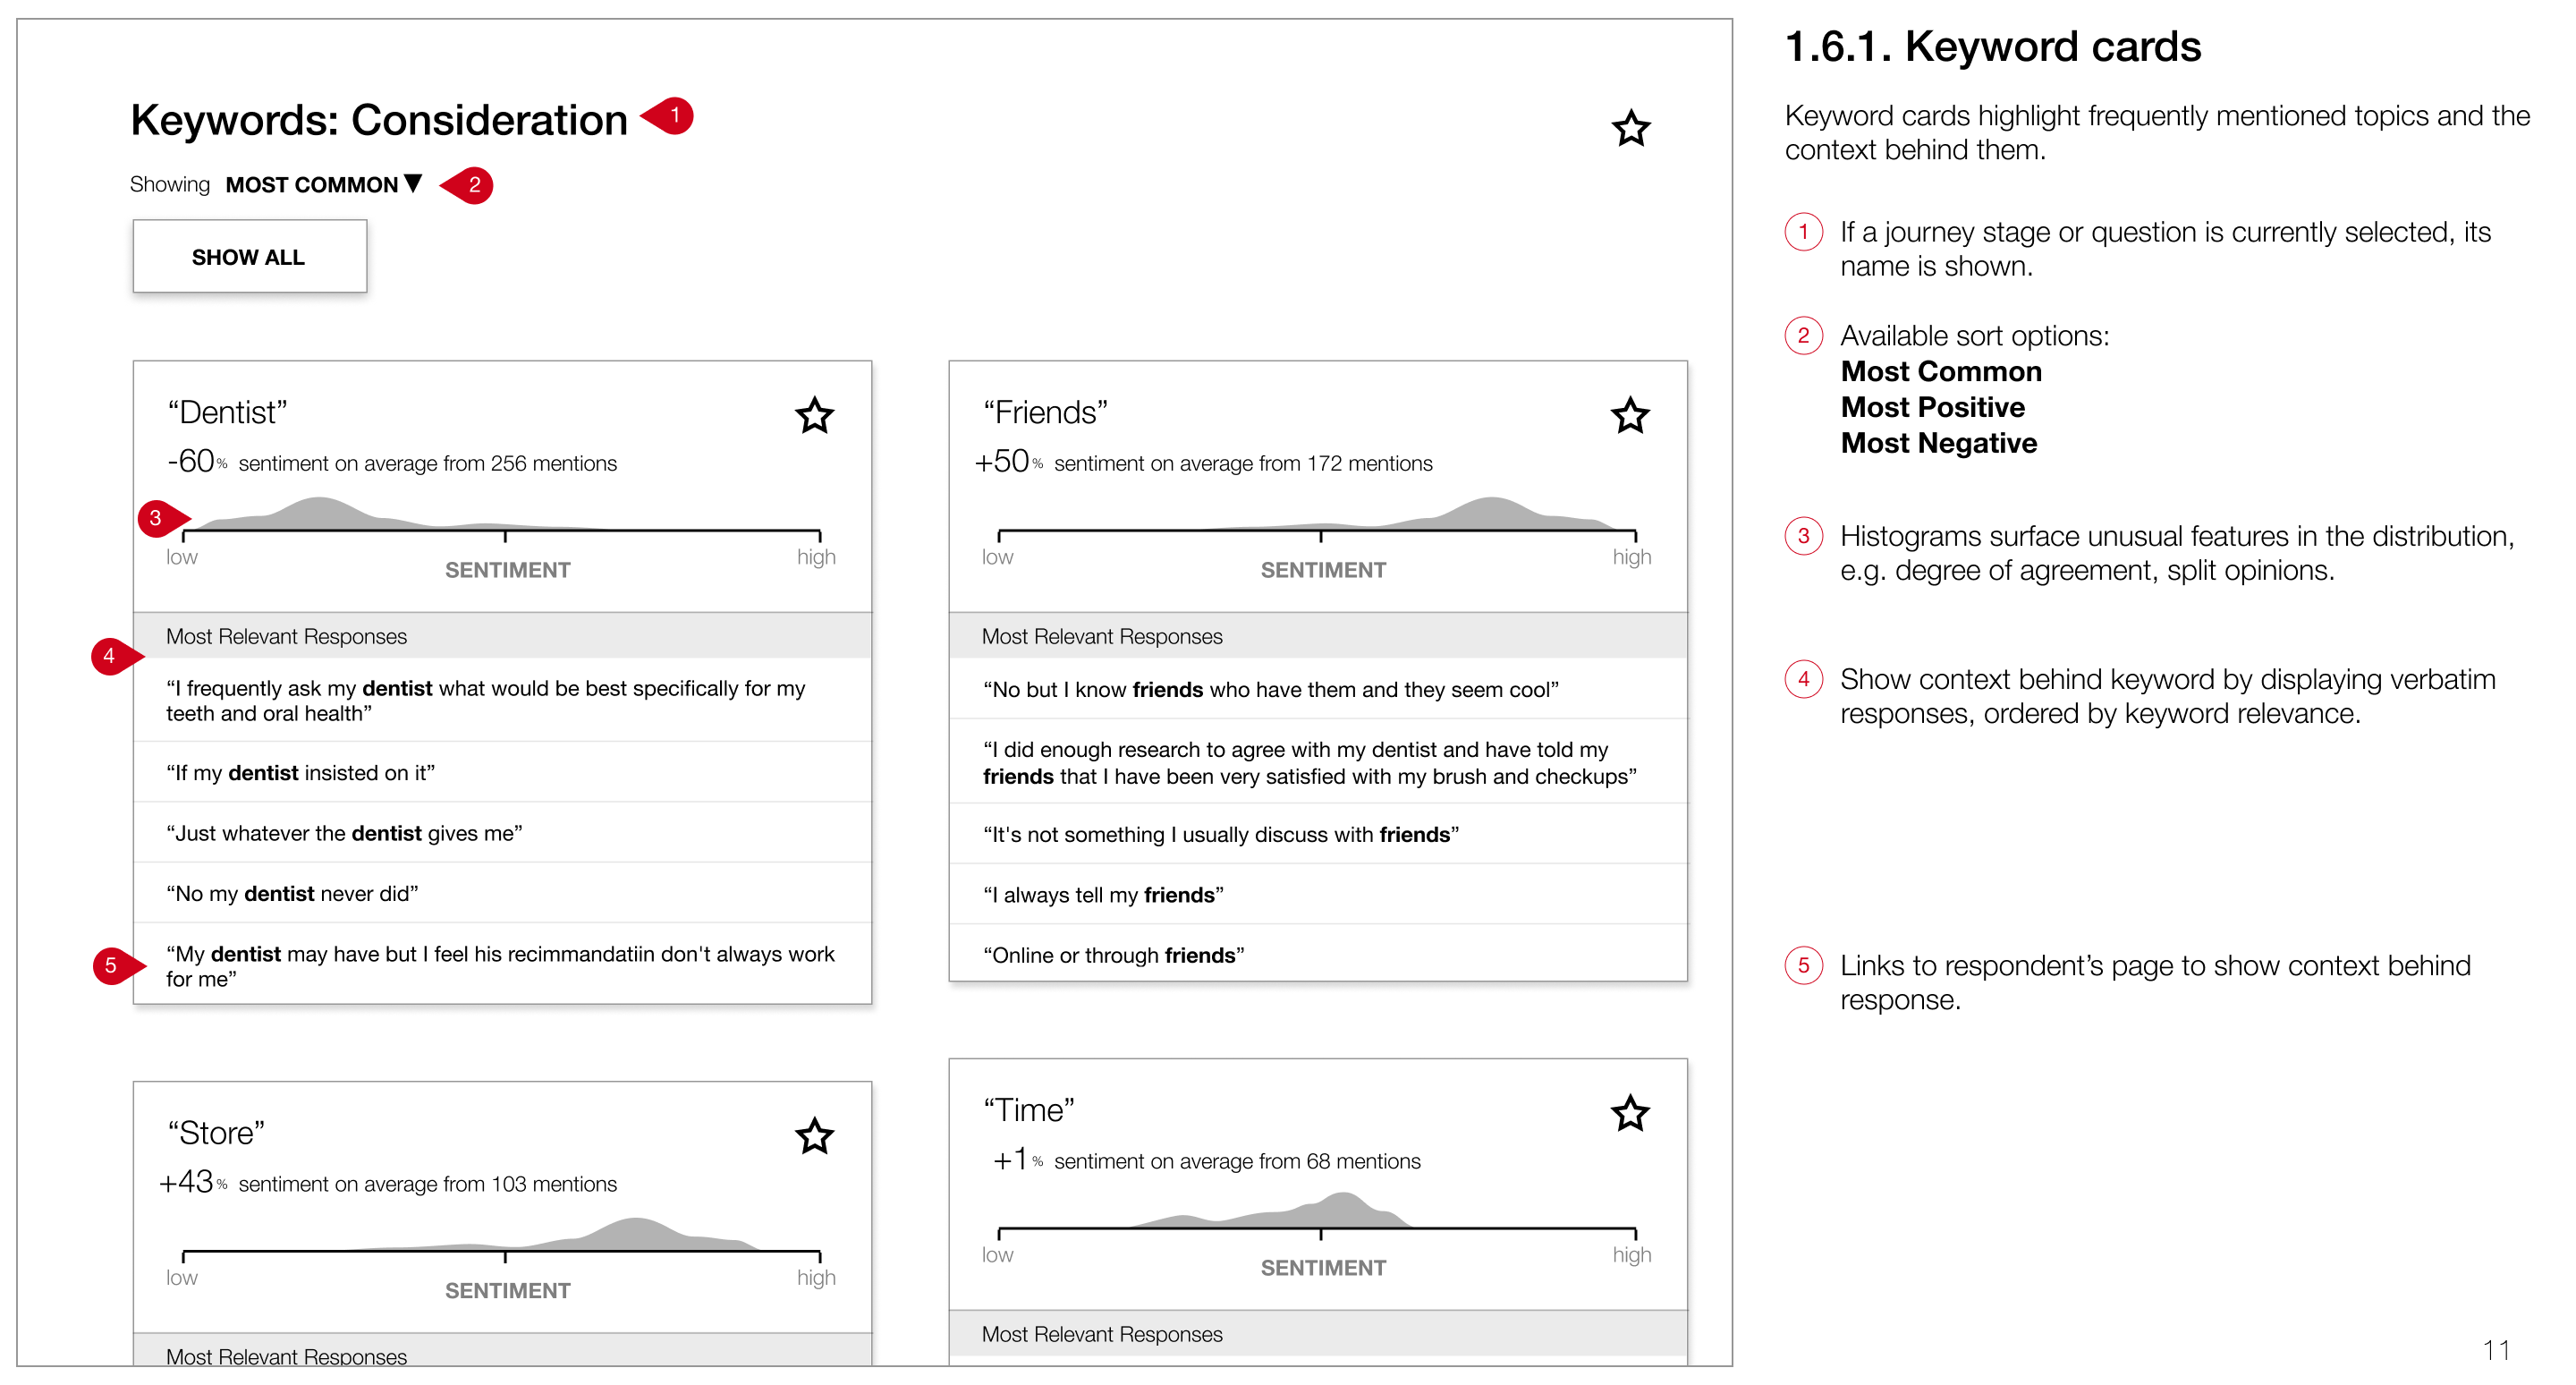Viewport: 2576px width, 1385px height.
Task: Open response "I frequently ask my dentist what would be best"
Action: click(502, 700)
